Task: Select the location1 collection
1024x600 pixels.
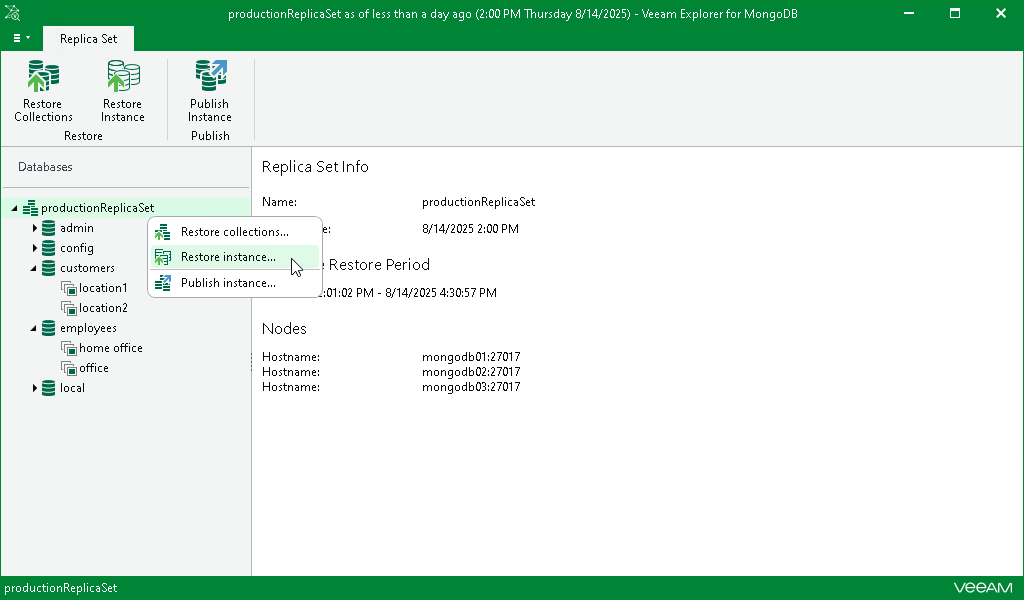Action: point(103,288)
